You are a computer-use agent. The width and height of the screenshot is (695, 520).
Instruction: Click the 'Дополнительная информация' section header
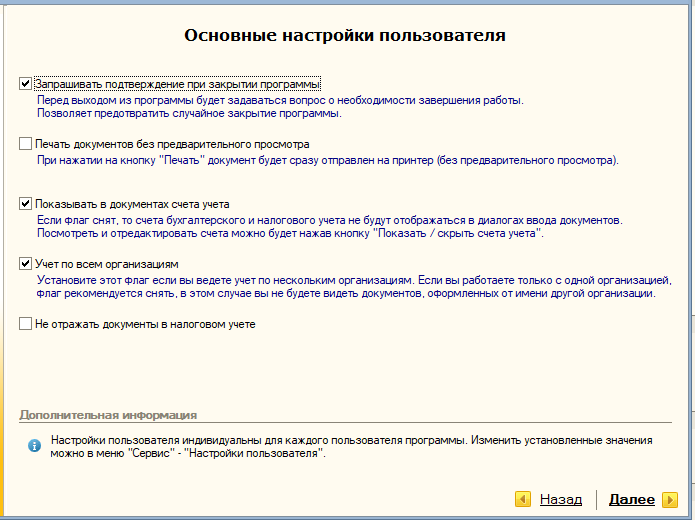(x=108, y=415)
